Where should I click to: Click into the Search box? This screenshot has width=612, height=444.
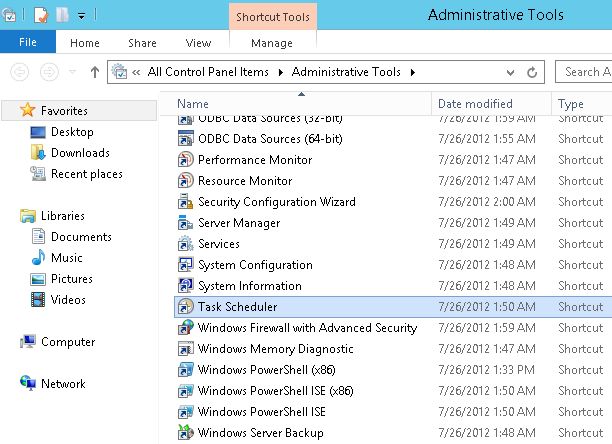tap(585, 72)
